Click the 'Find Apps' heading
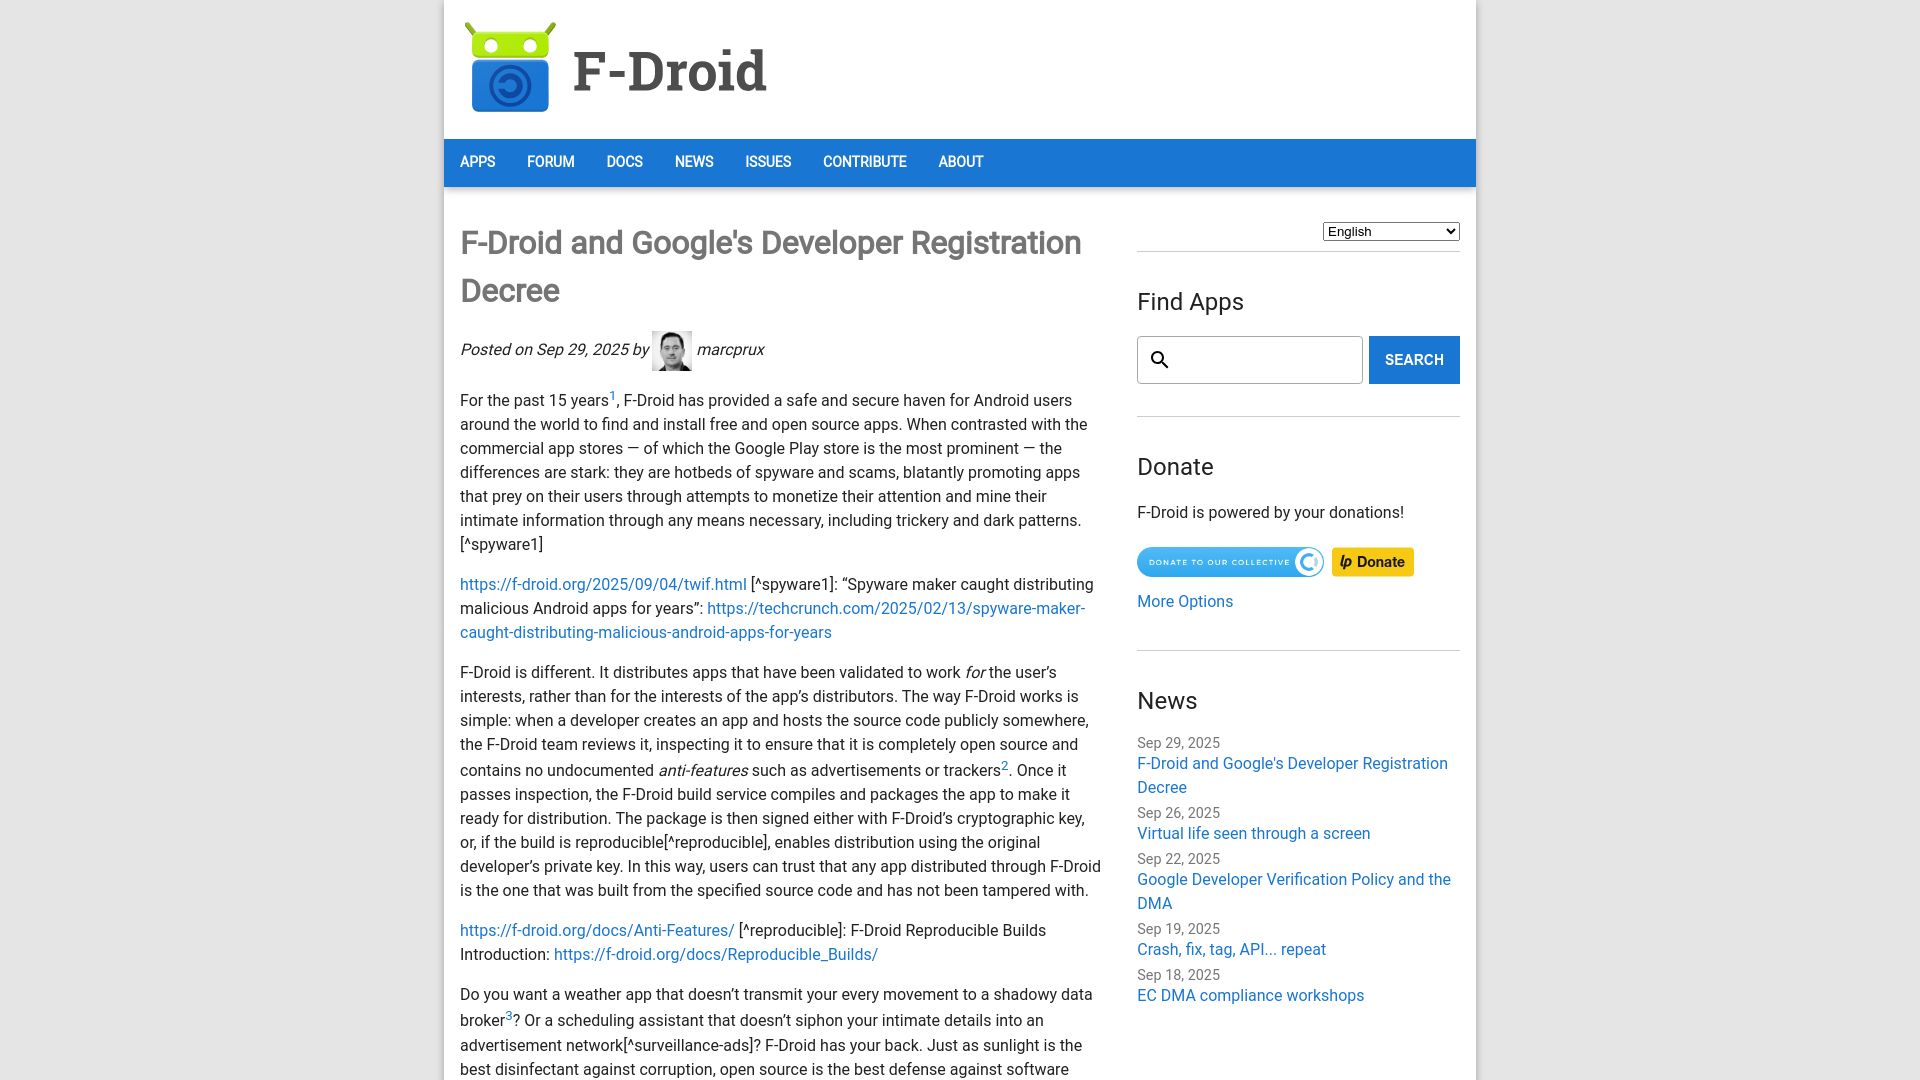The image size is (1920, 1080). point(1190,302)
